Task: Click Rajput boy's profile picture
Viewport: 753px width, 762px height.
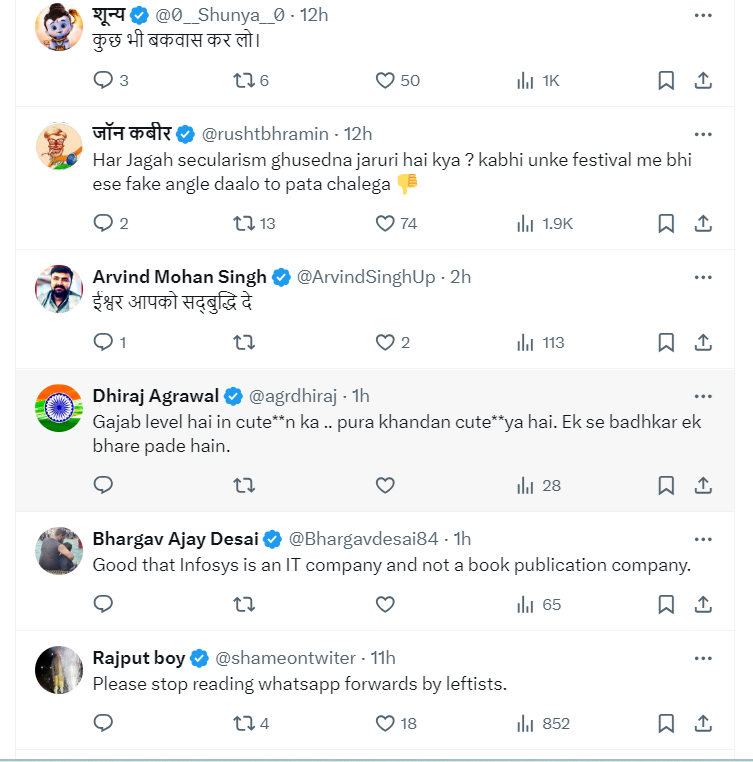Action: point(59,669)
